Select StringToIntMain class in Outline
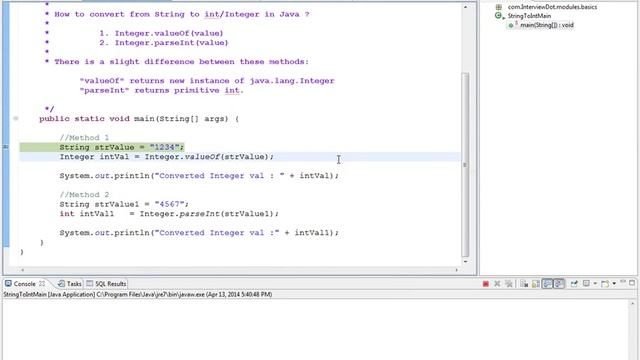 point(529,16)
